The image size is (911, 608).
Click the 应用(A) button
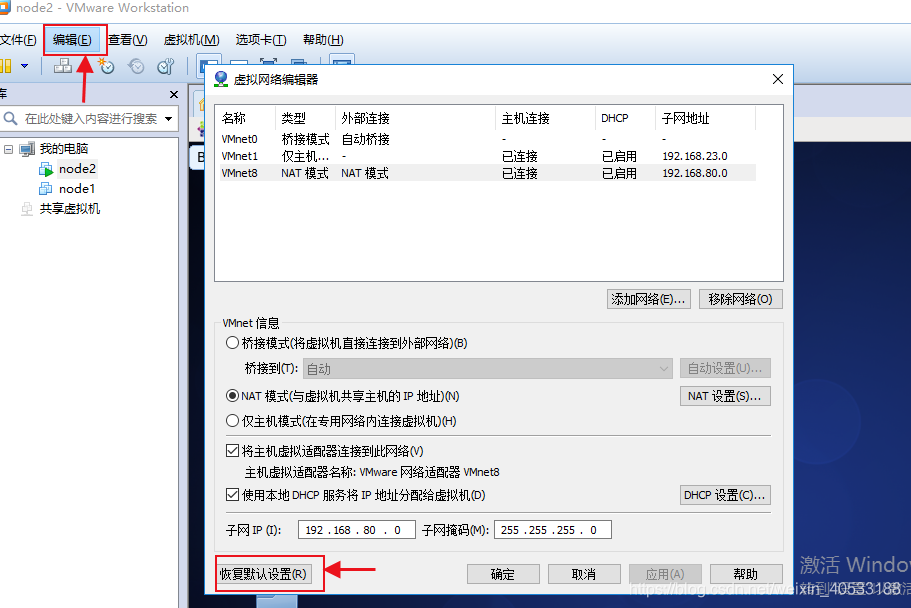pos(665,574)
